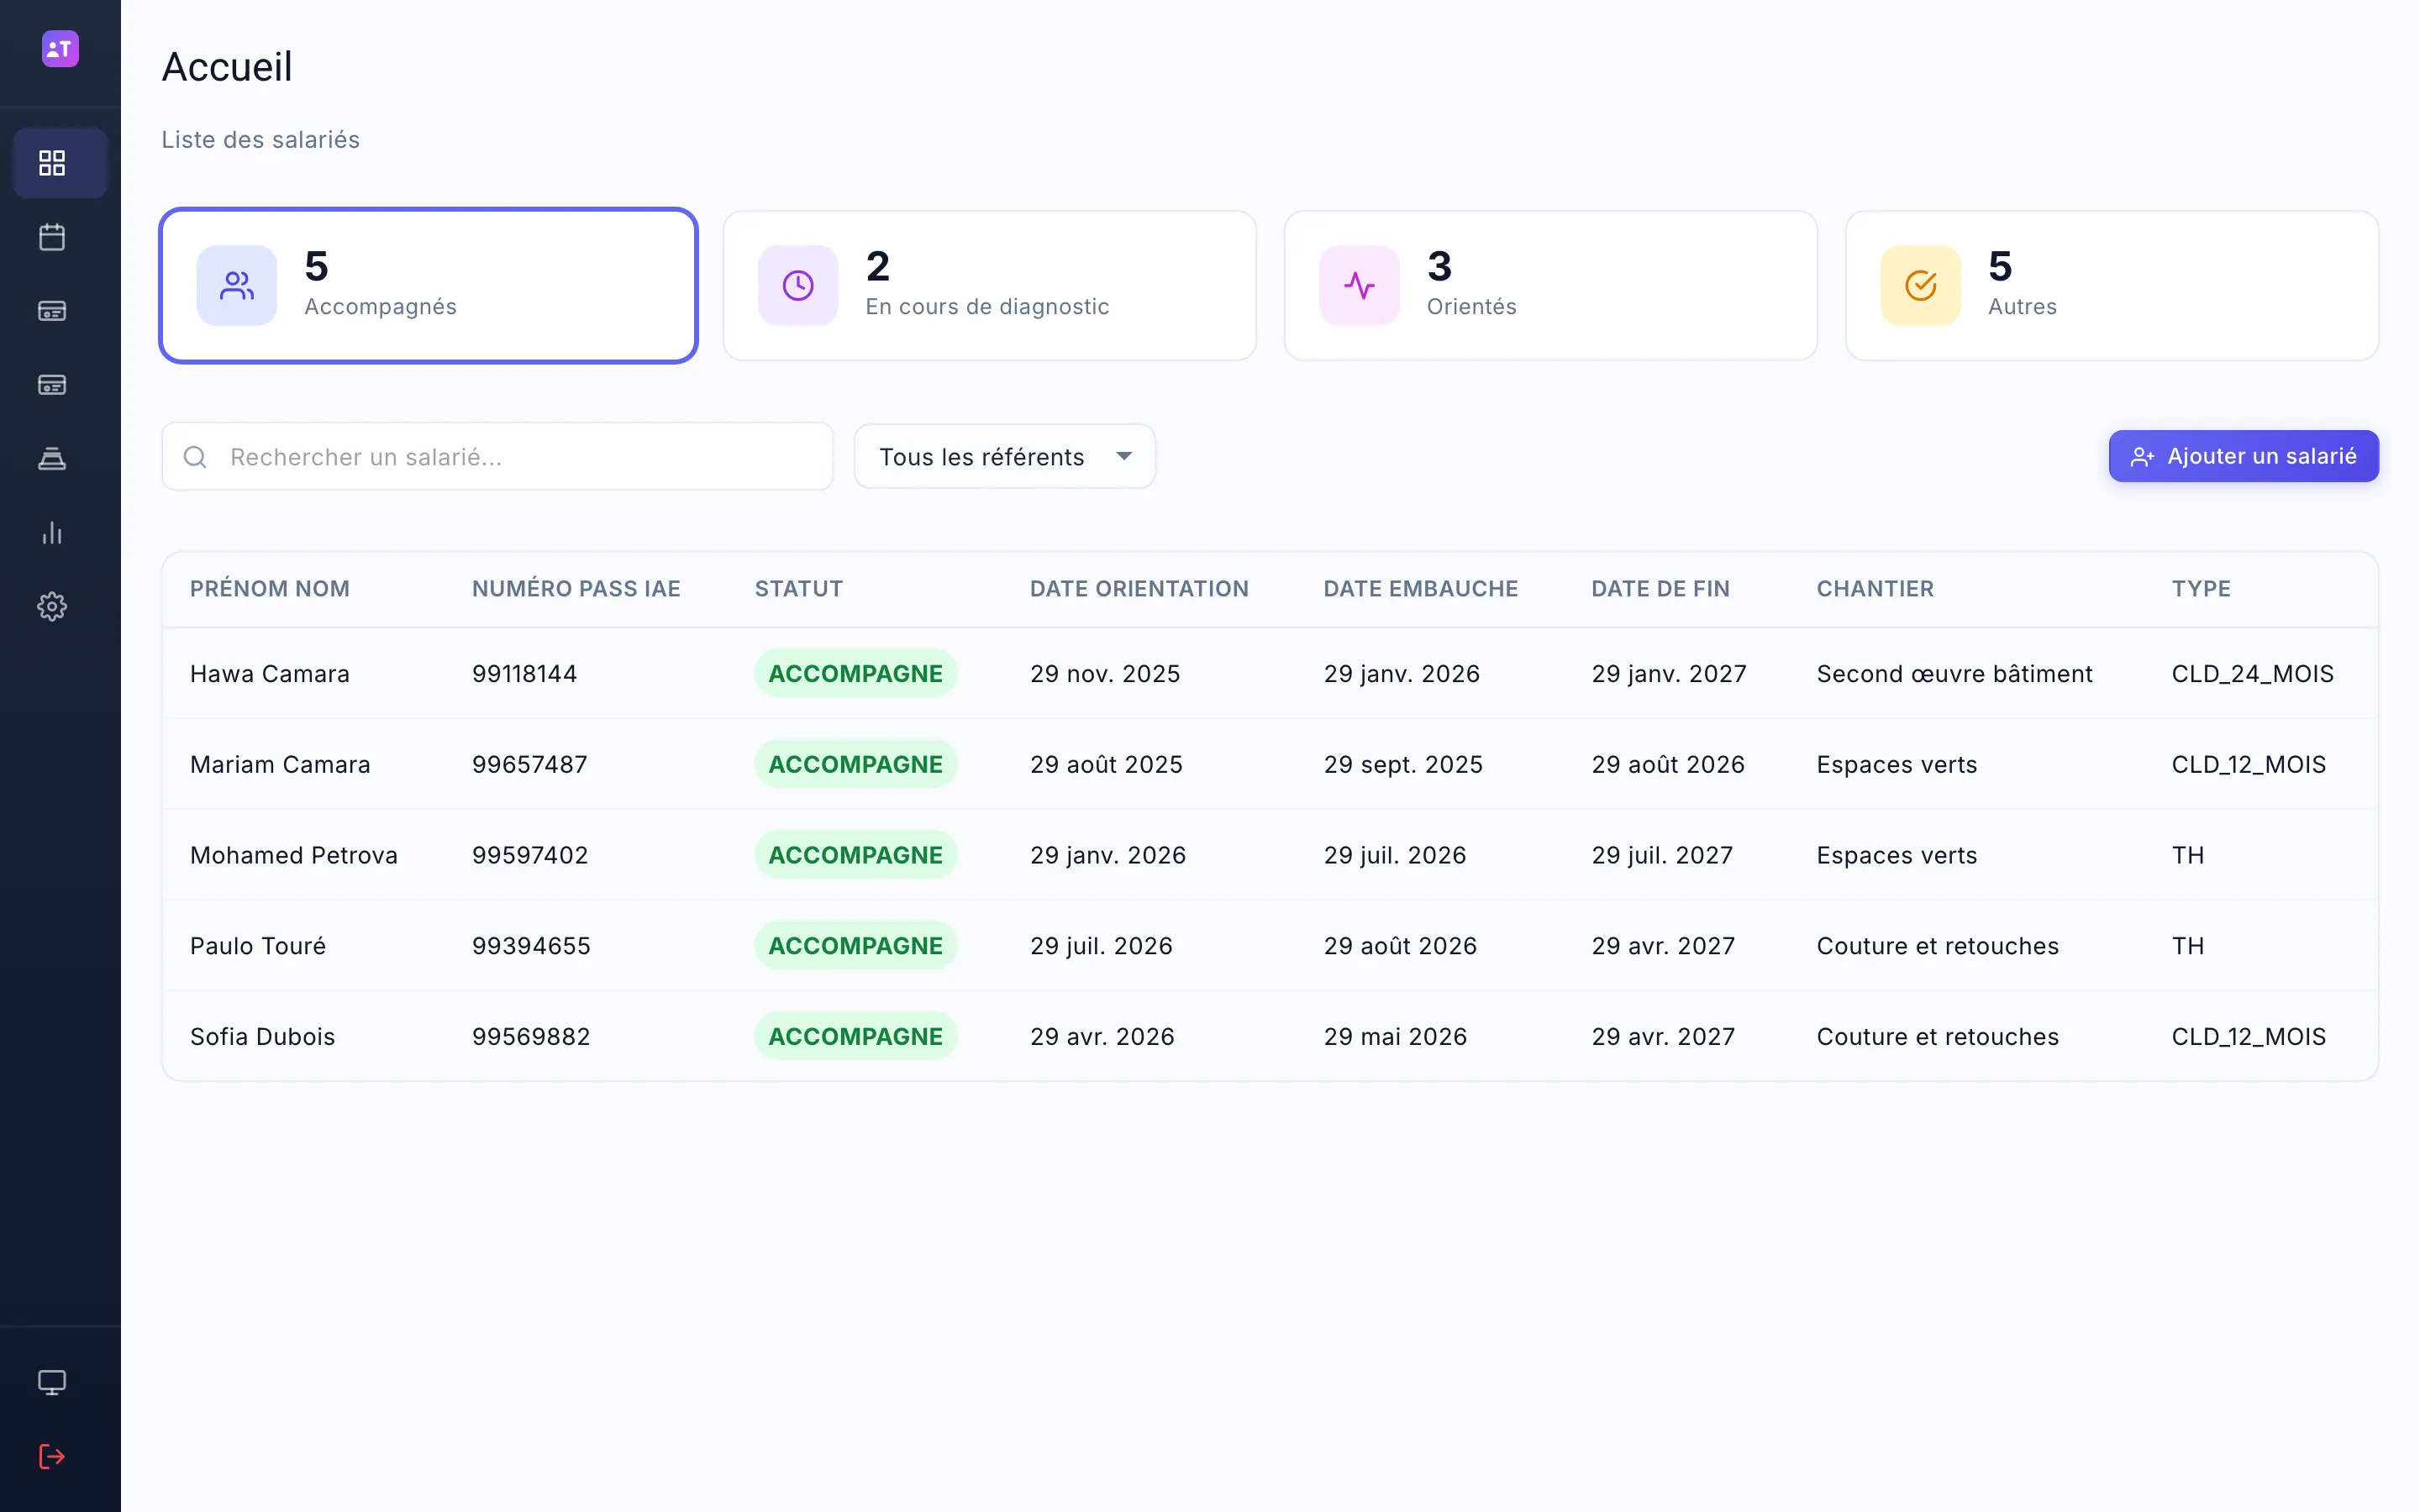Screen dimensions: 2420x1512
Task: Focus the Rechercher un salarié search field
Action: coord(497,457)
